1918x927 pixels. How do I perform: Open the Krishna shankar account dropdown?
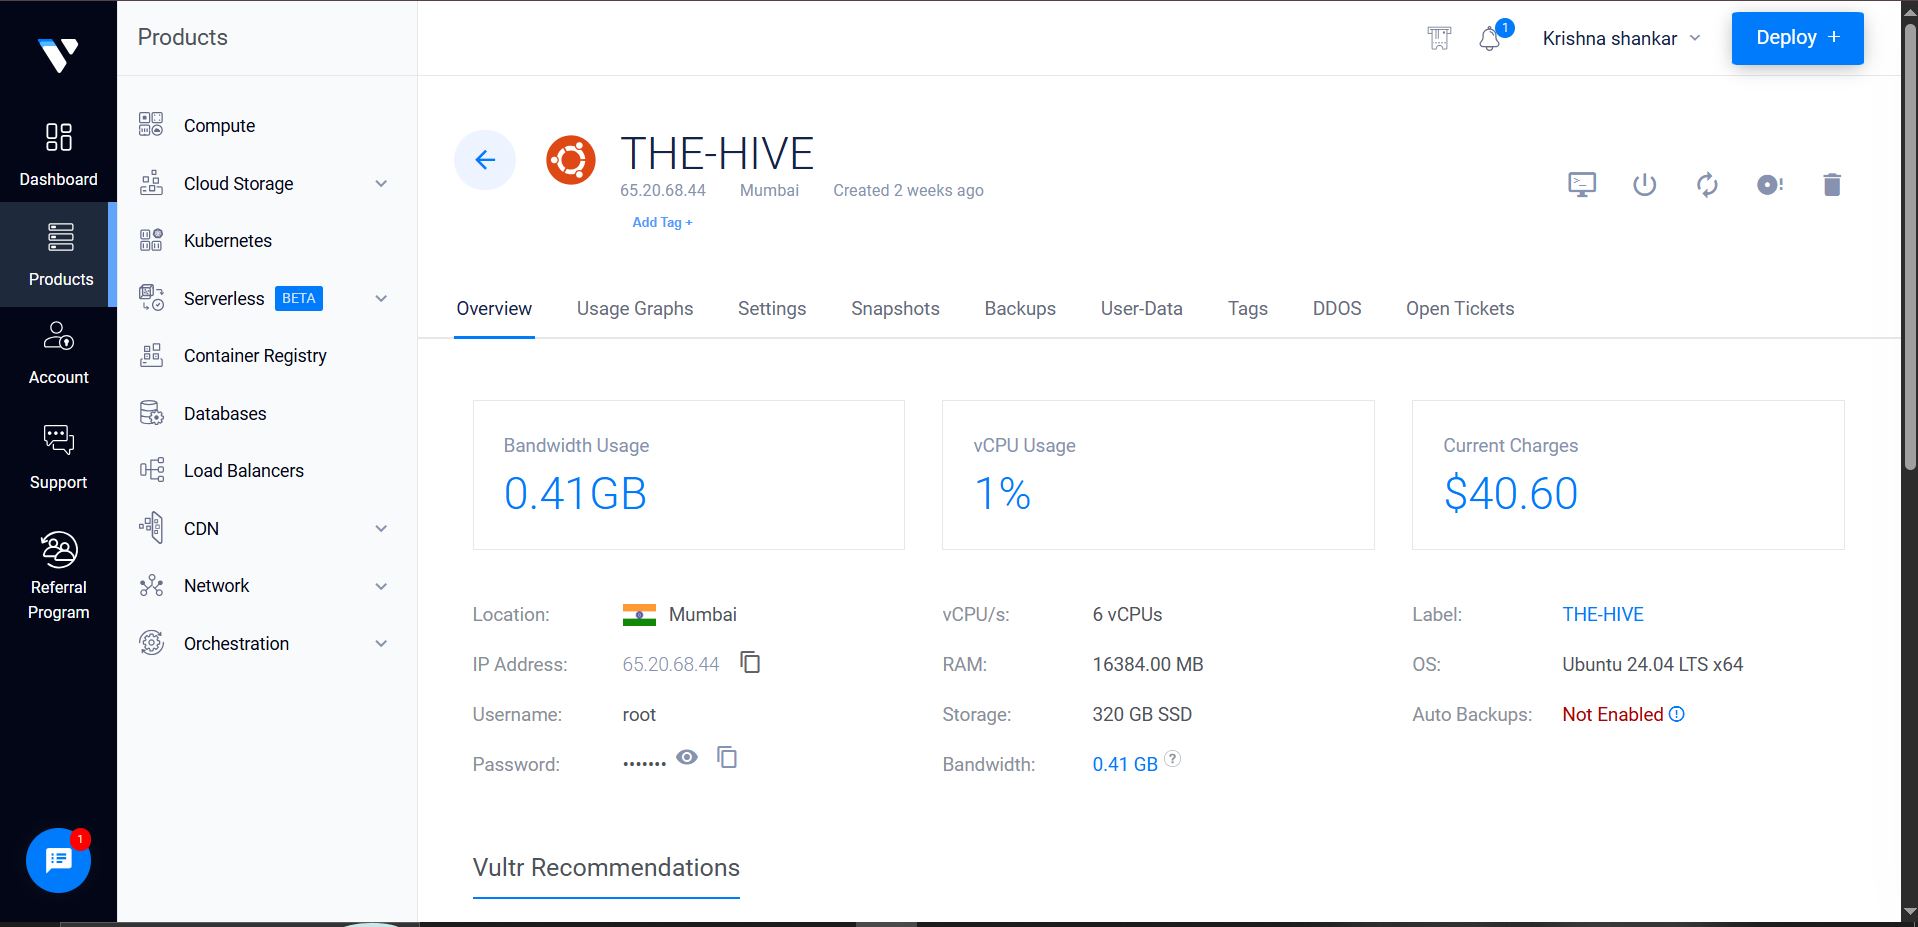[1620, 38]
